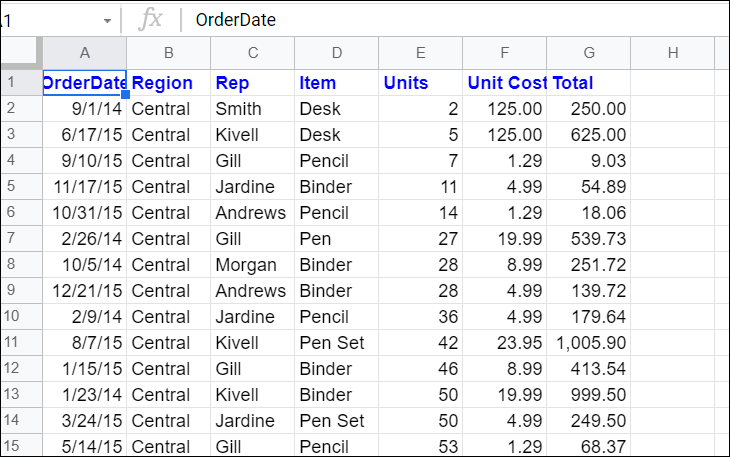Screen dimensions: 730x457
Task: Click the Region header cell
Action: (x=169, y=83)
